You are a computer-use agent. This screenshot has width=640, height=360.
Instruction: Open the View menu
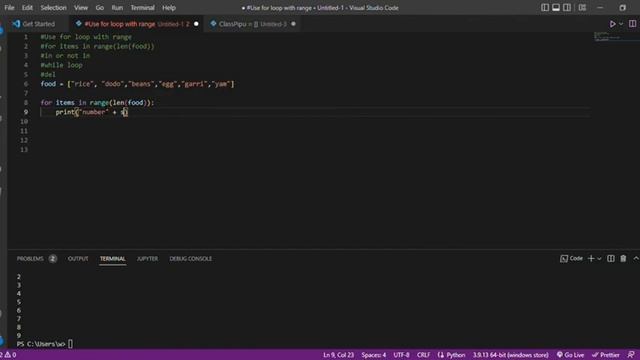pos(81,8)
